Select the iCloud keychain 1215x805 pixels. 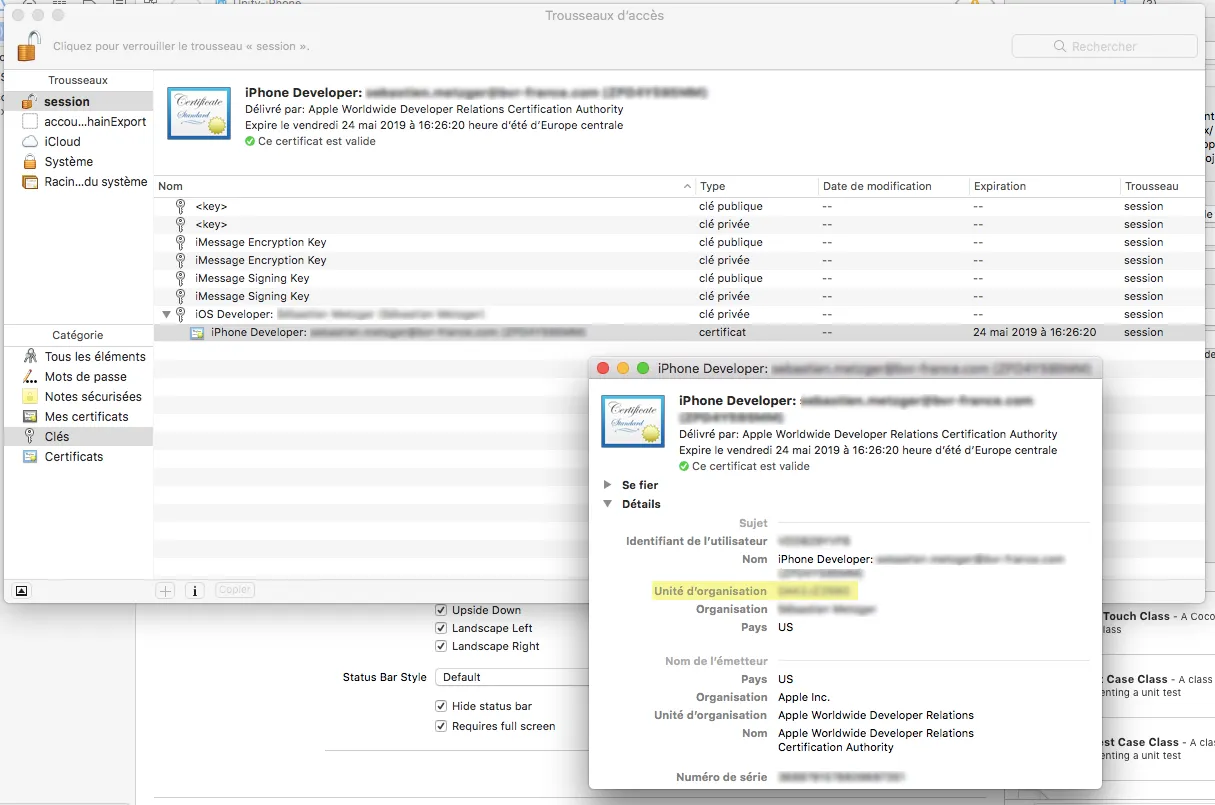click(x=78, y=141)
